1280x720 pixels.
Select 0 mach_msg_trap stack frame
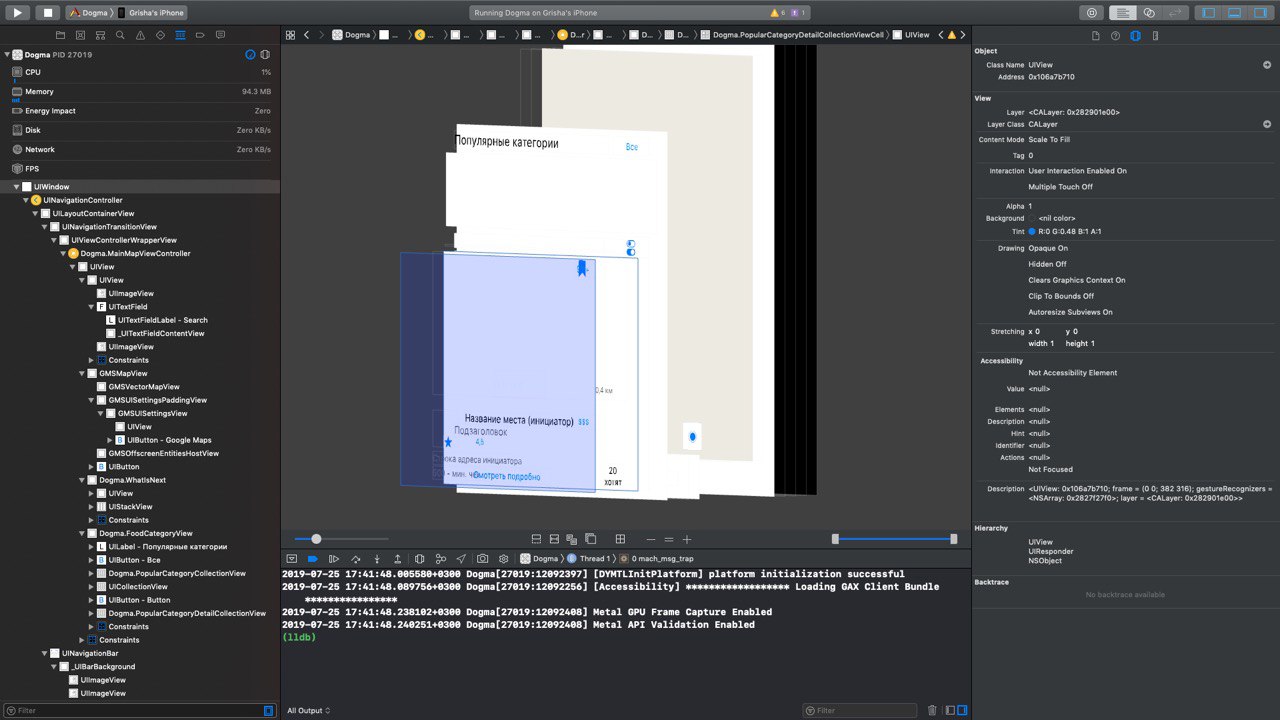(x=656, y=558)
